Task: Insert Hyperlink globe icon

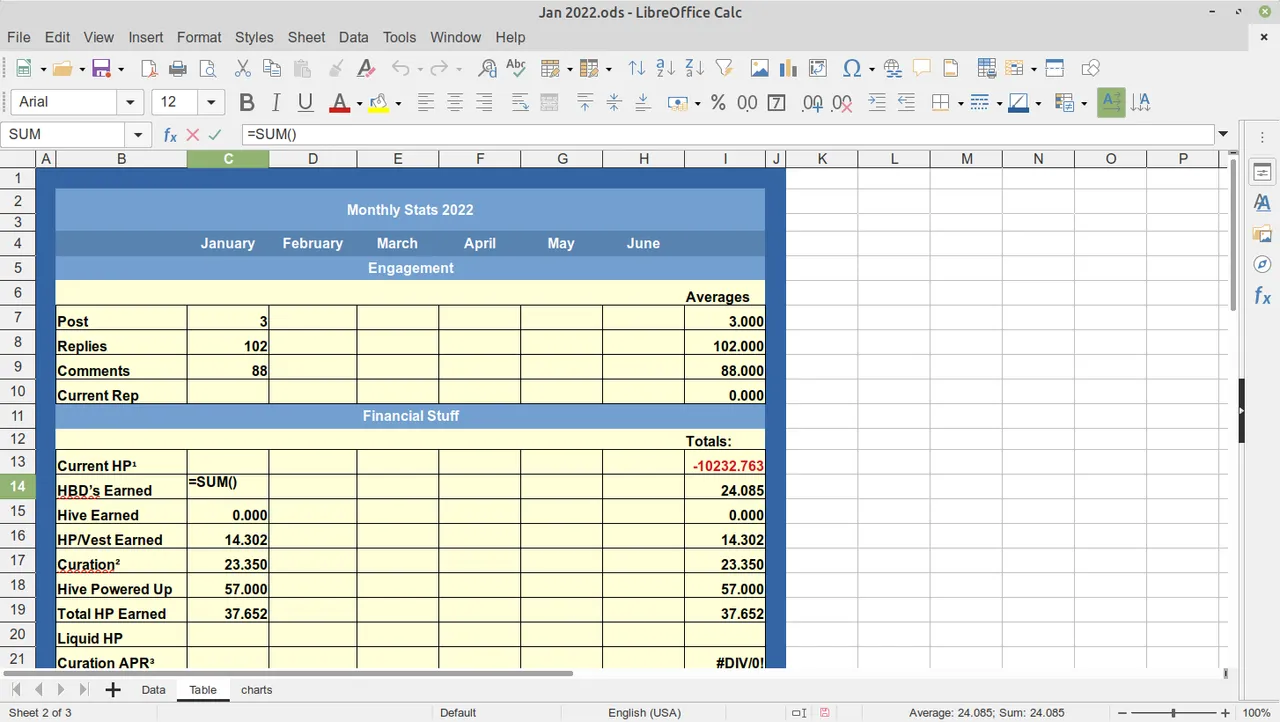Action: 893,68
